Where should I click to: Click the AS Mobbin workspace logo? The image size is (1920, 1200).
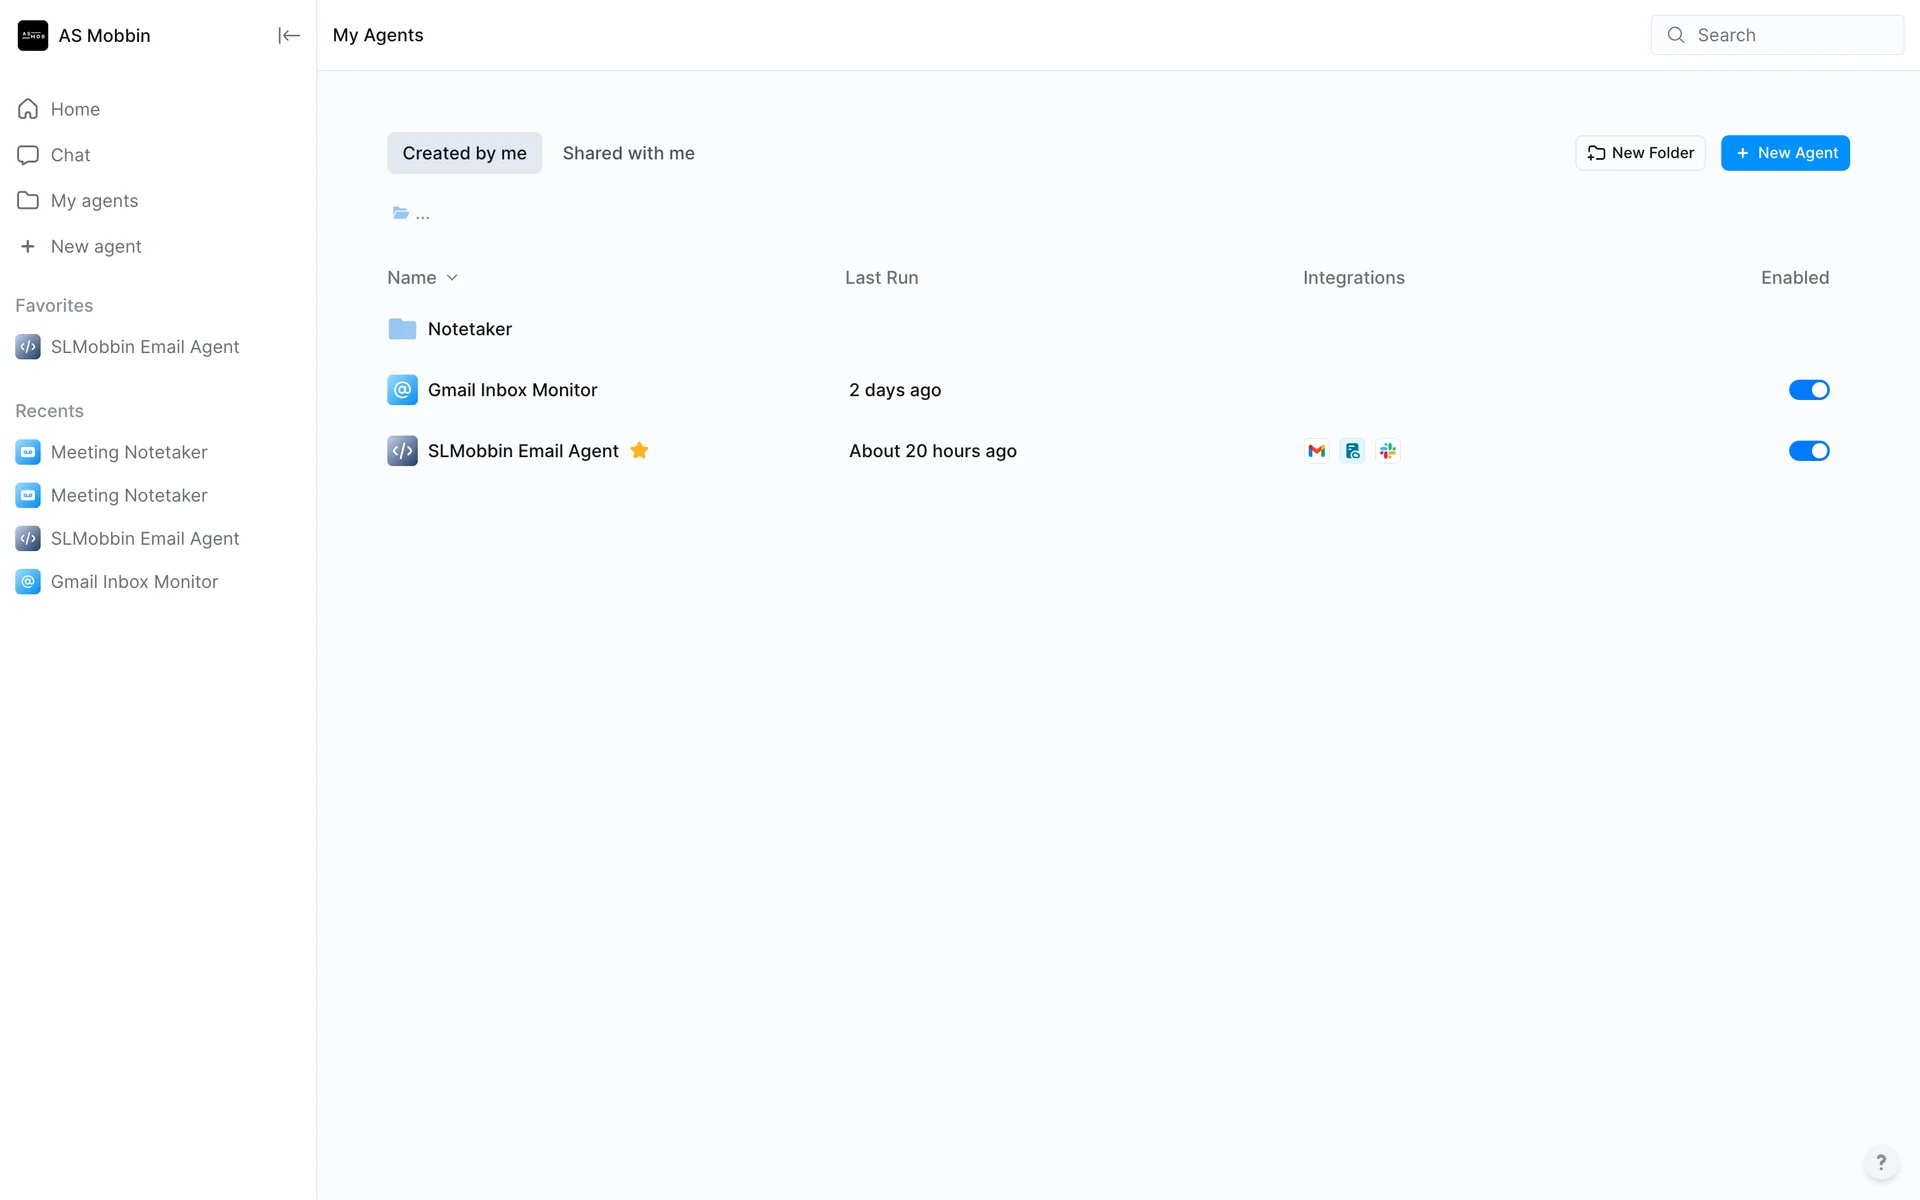33,36
